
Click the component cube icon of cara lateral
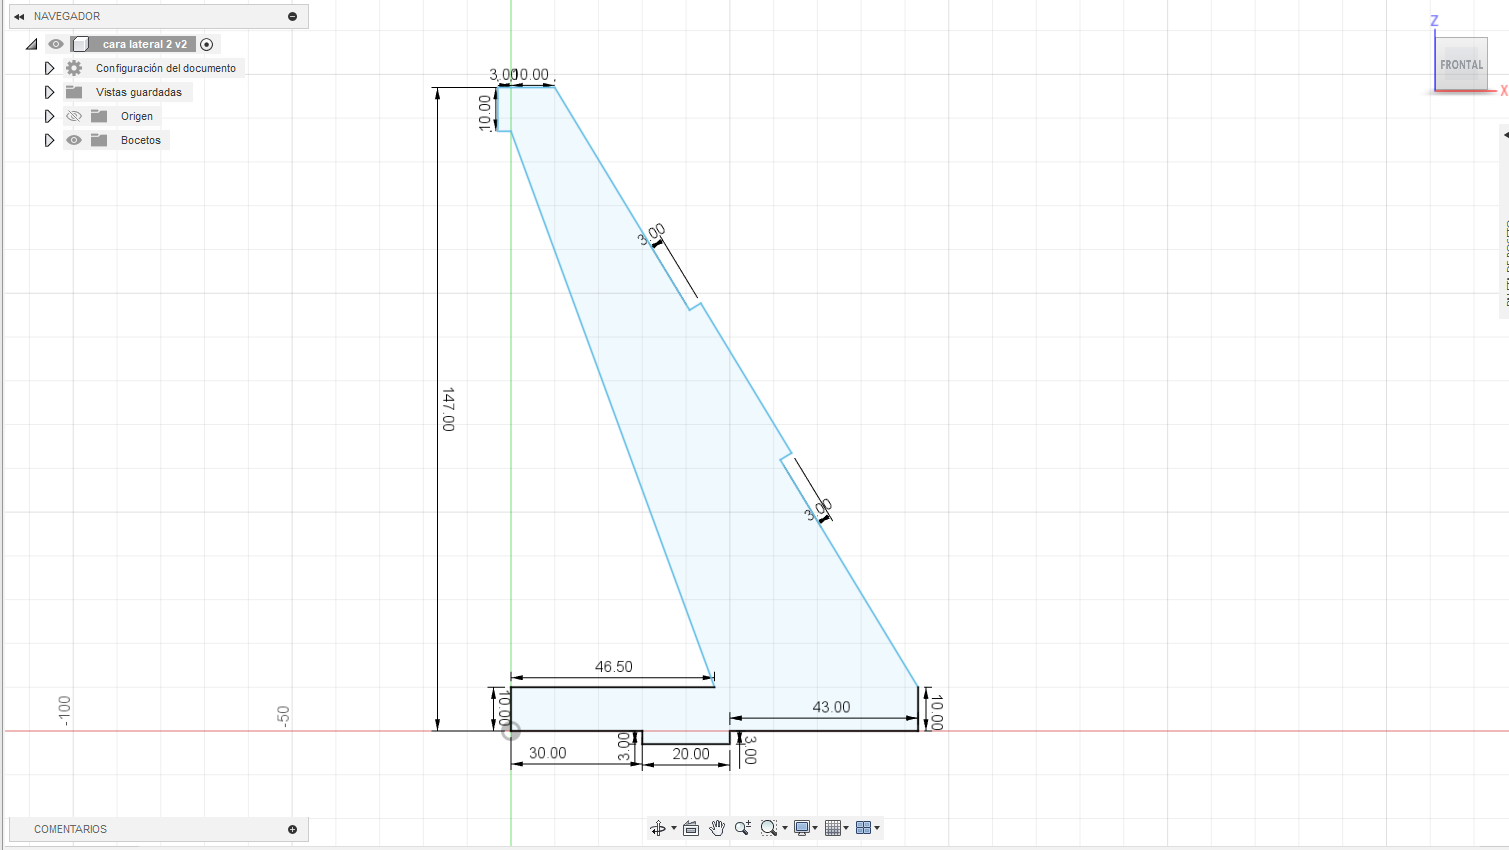[81, 44]
